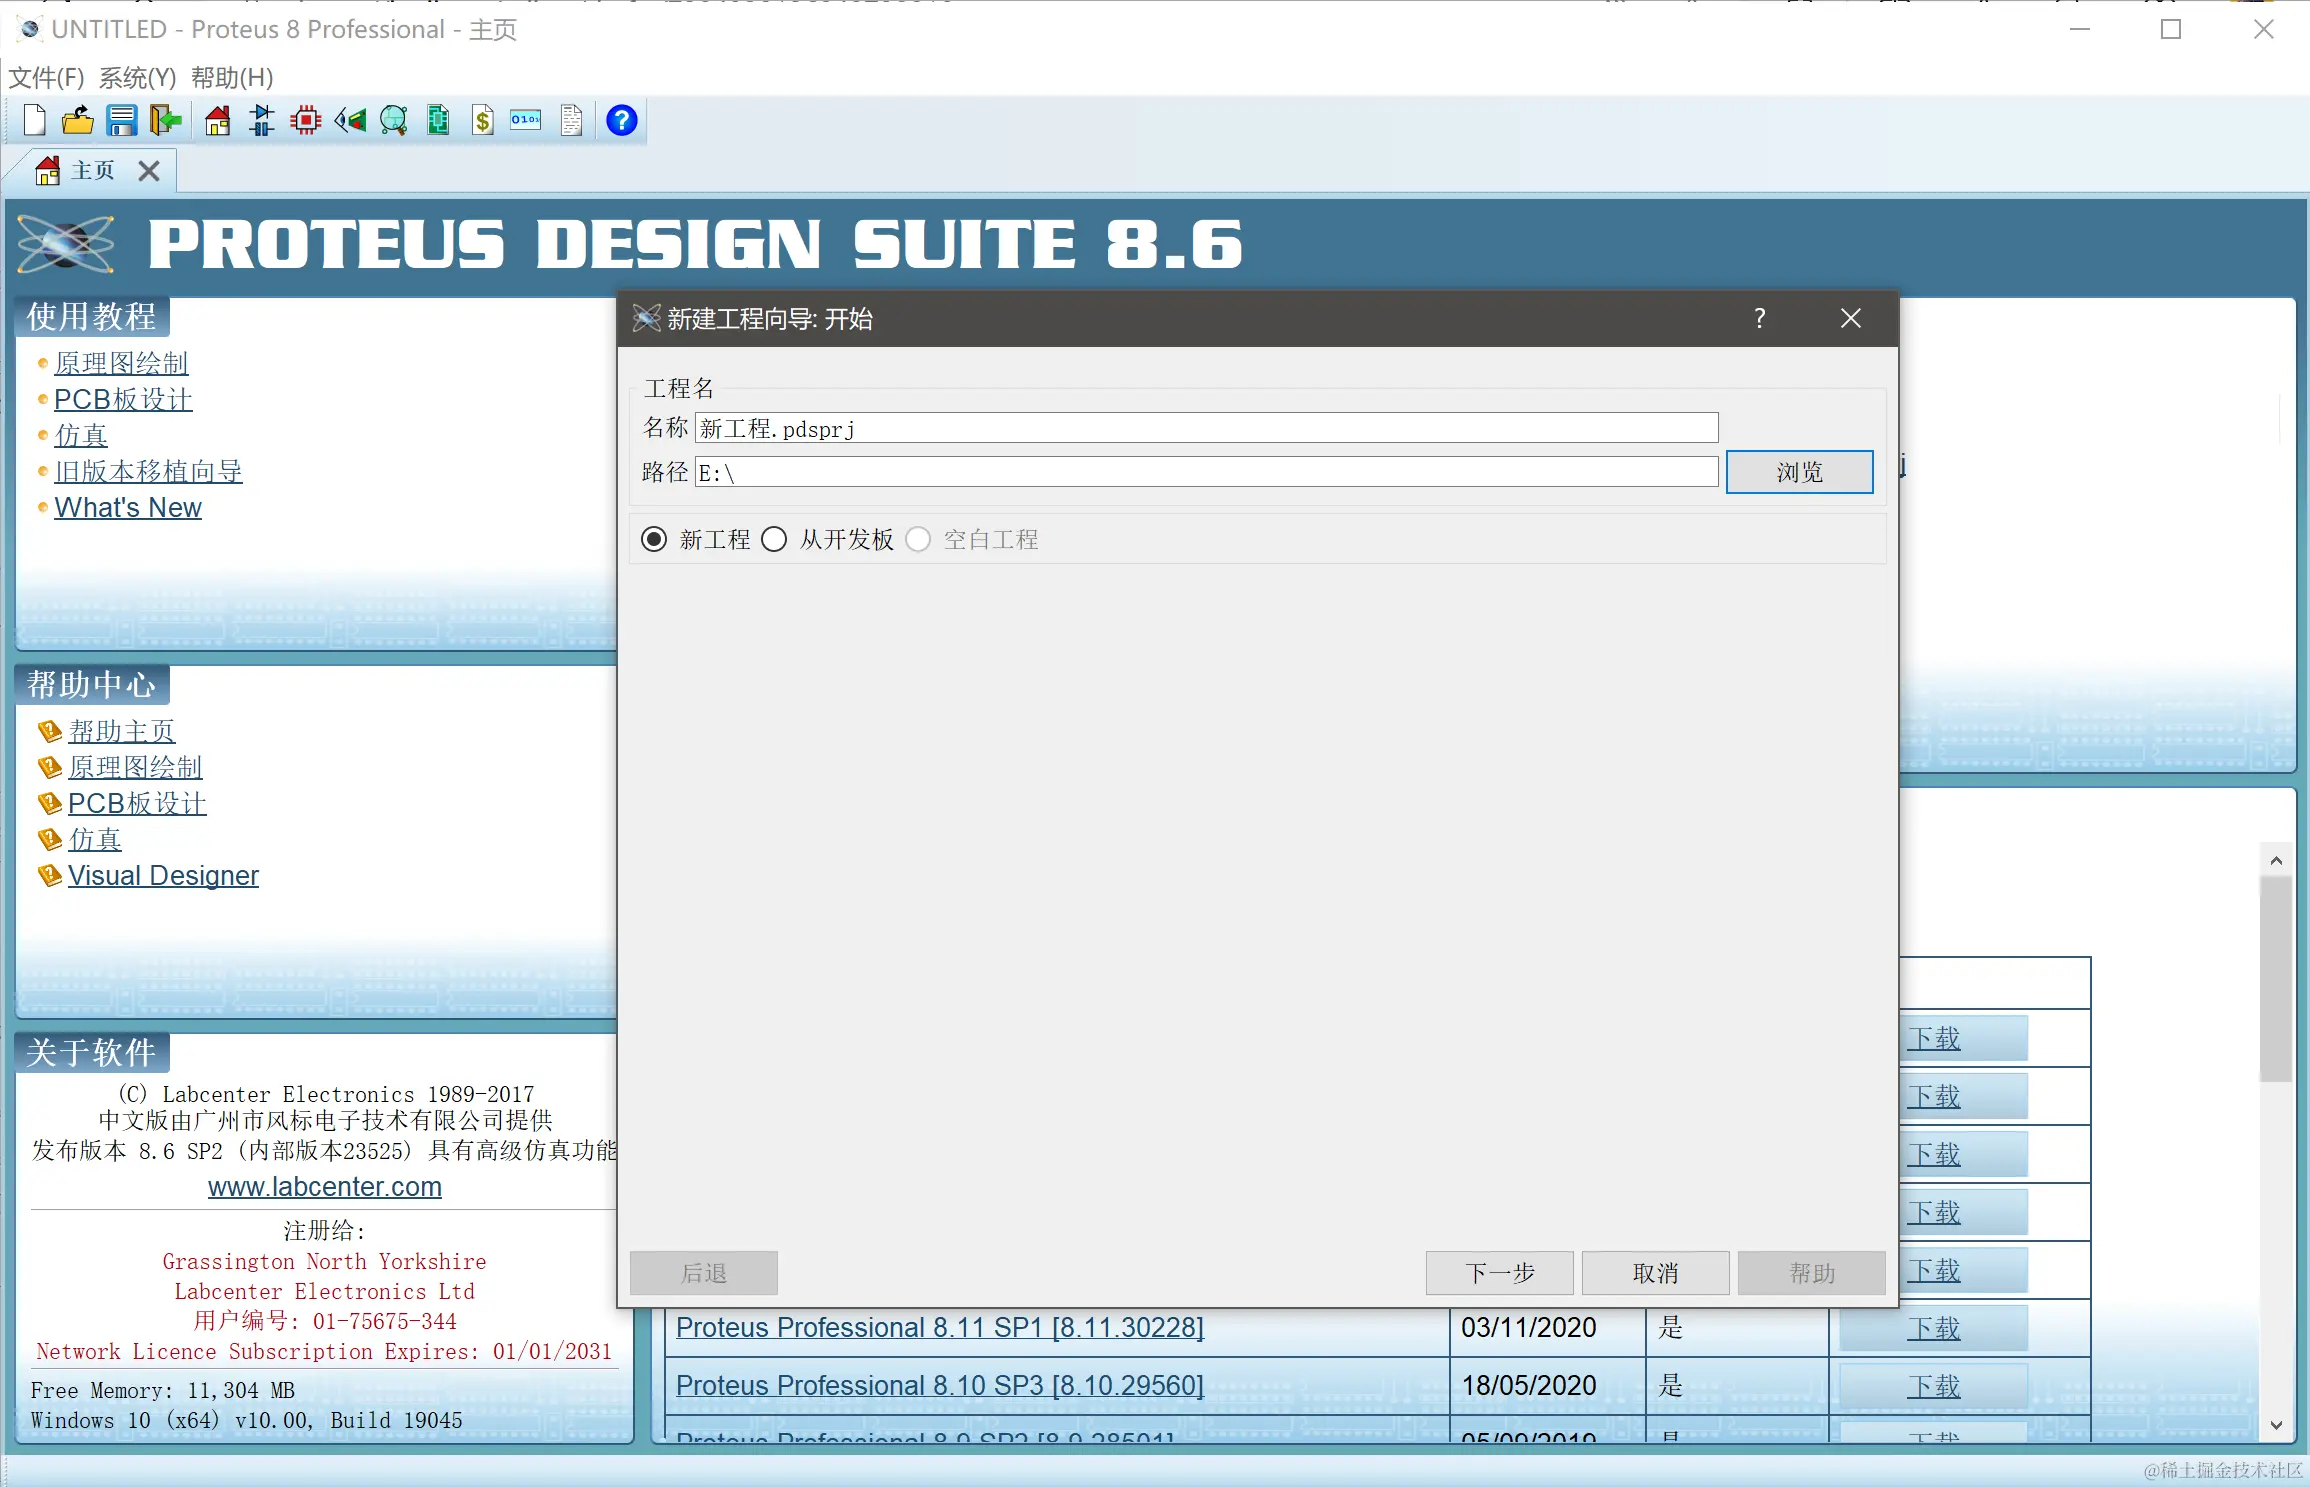Open the What's New link
Viewport: 2310px width, 1487px height.
click(x=128, y=507)
